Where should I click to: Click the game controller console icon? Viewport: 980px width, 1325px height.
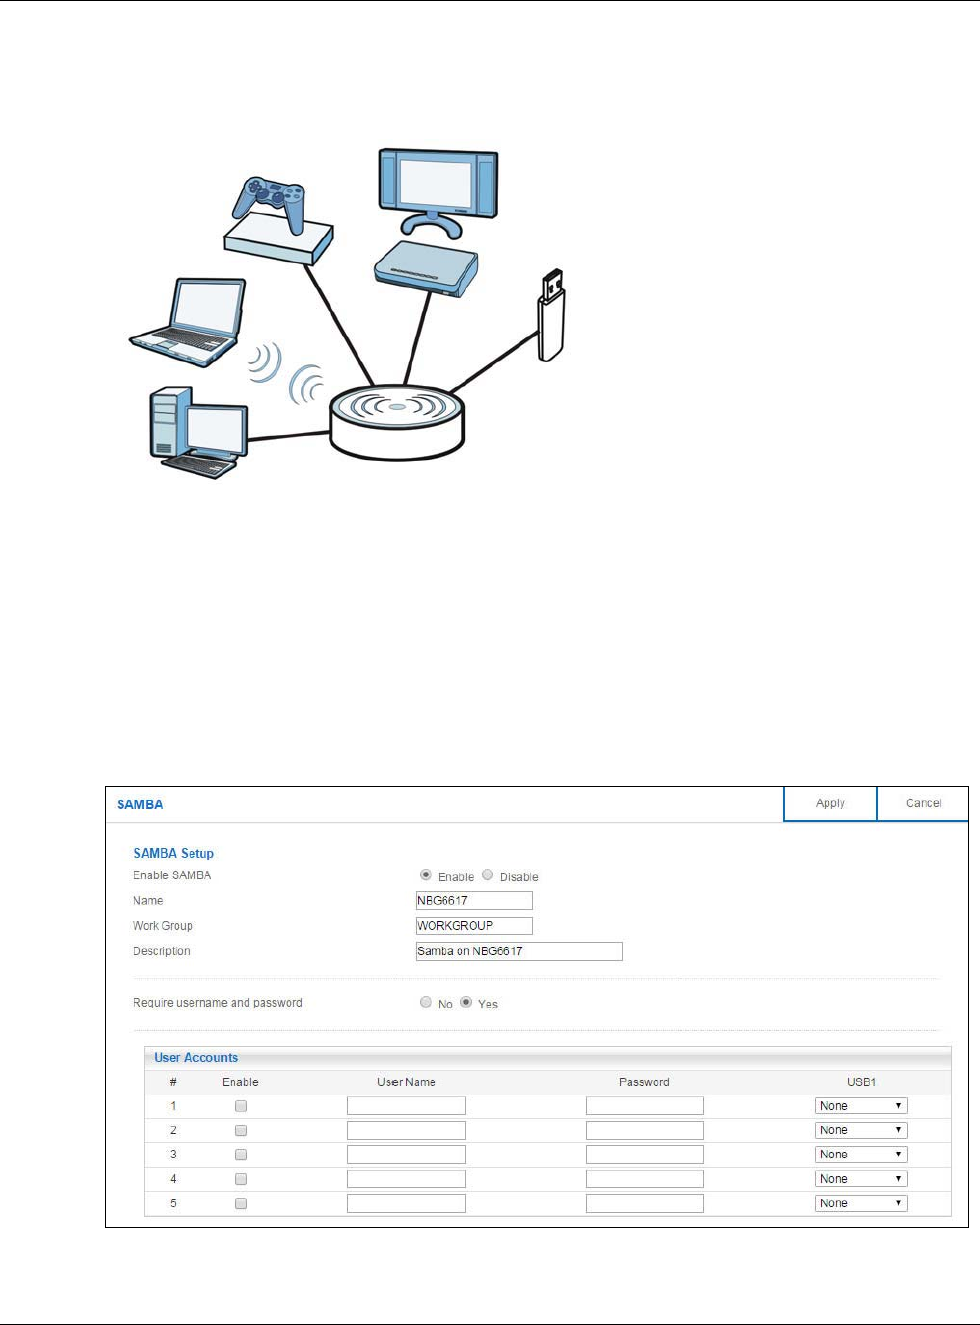click(x=277, y=220)
